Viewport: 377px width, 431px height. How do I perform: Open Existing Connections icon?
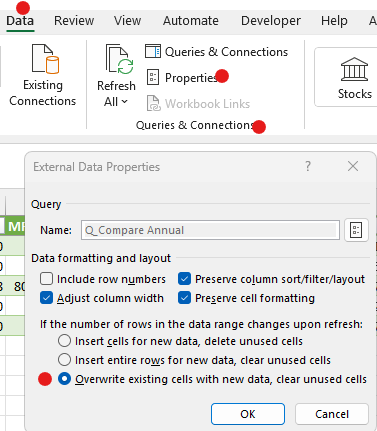(x=45, y=59)
